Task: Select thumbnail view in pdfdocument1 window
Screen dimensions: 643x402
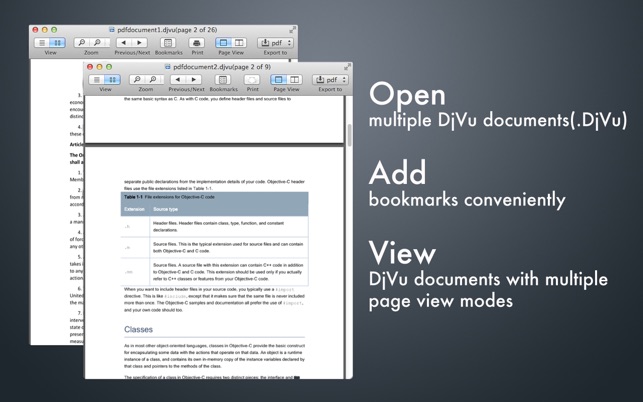Action: click(x=58, y=42)
